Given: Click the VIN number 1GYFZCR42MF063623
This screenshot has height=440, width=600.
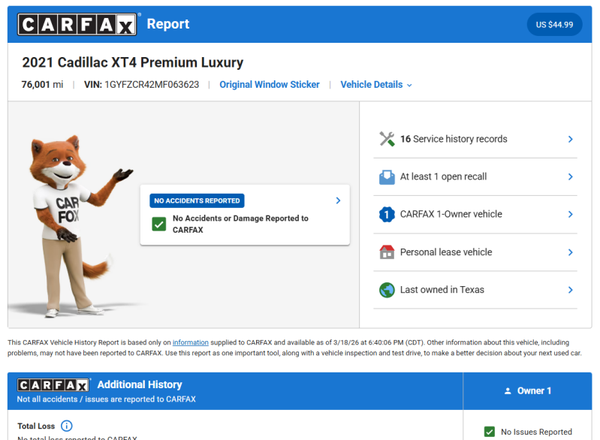Looking at the screenshot, I should tap(152, 85).
